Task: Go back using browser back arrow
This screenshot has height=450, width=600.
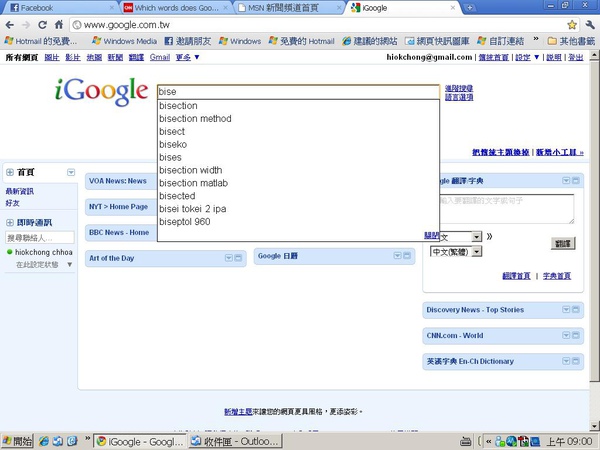Action: (10, 25)
